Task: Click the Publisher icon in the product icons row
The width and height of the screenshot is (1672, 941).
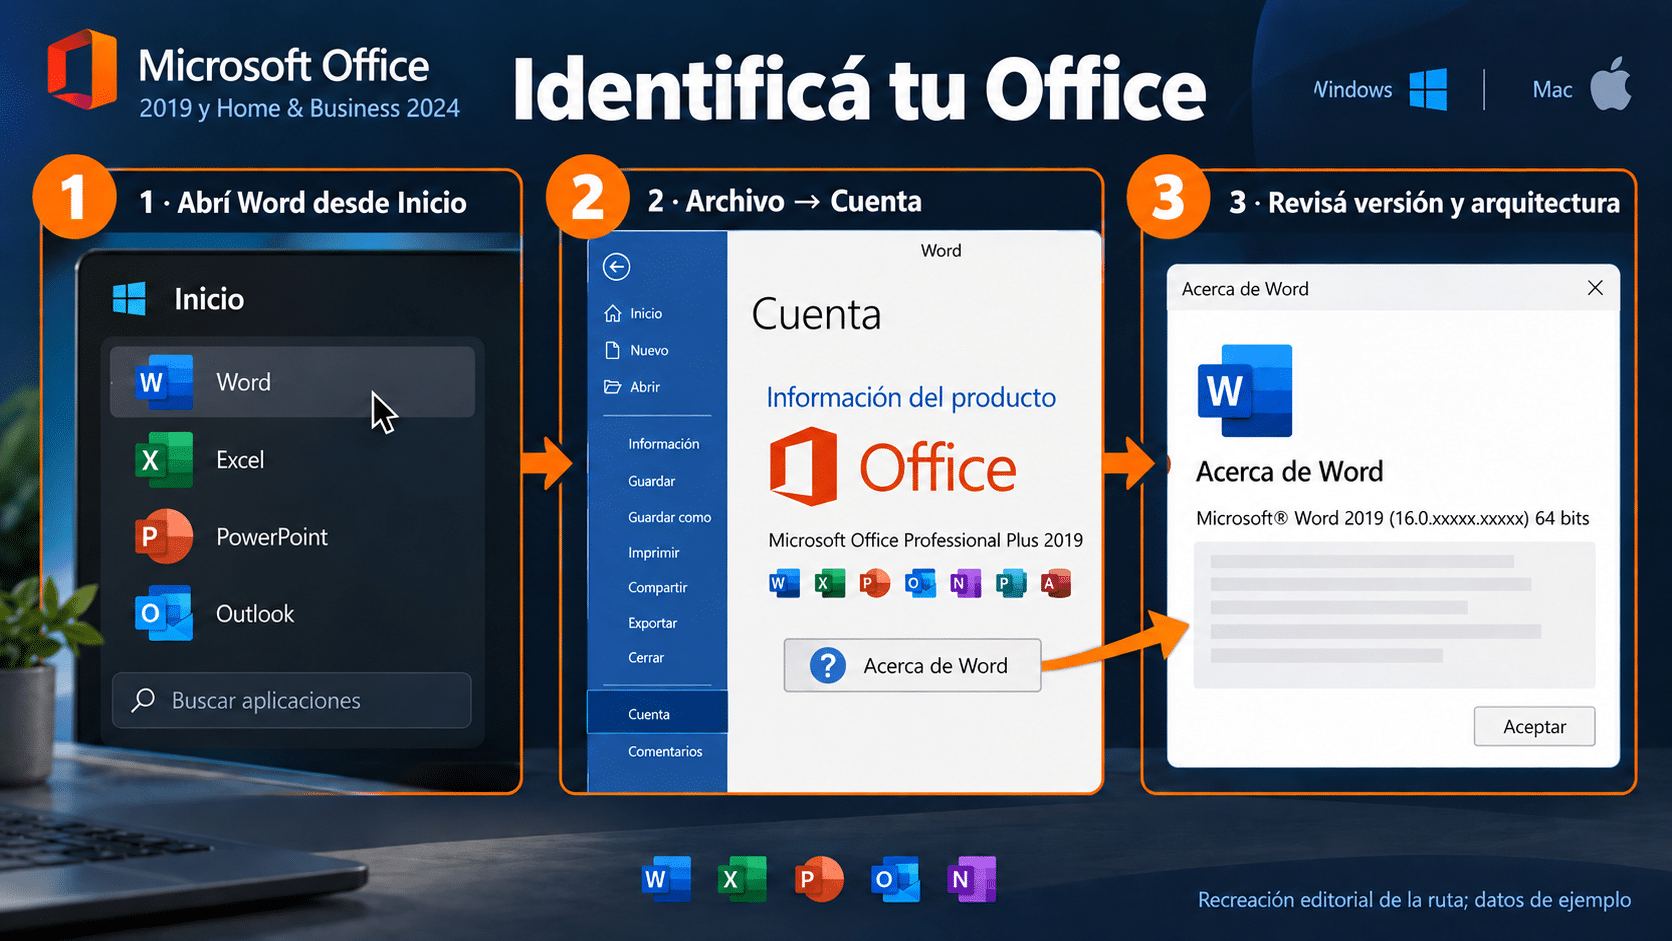Action: click(1011, 583)
